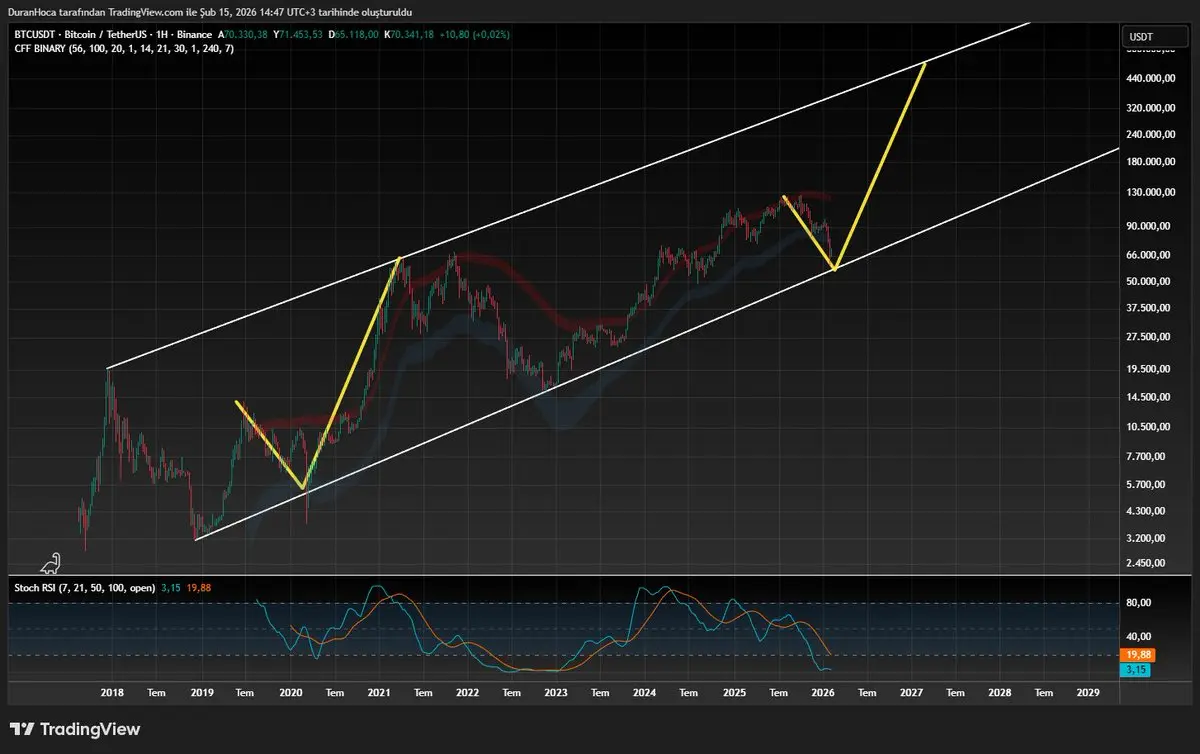This screenshot has width=1200, height=754.
Task: Click the cyan 3,15 axis value badge
Action: pos(1137,670)
